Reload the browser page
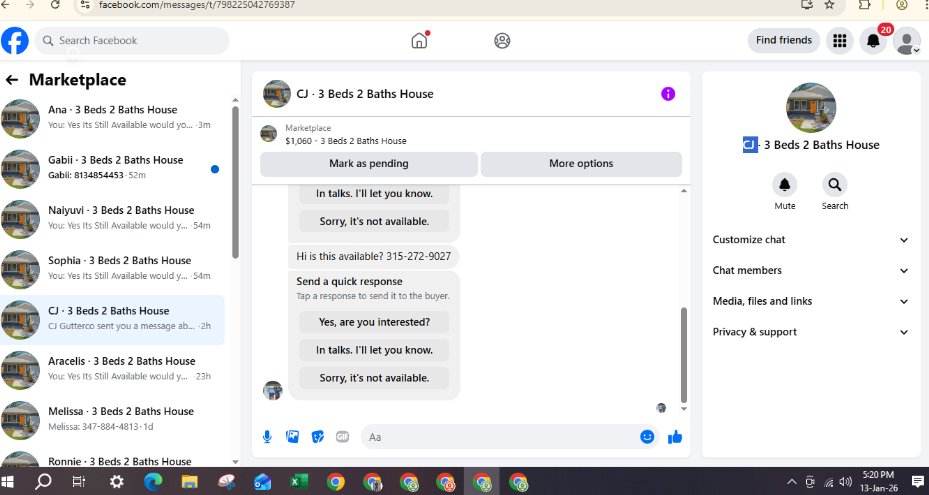929x495 pixels. tap(55, 5)
